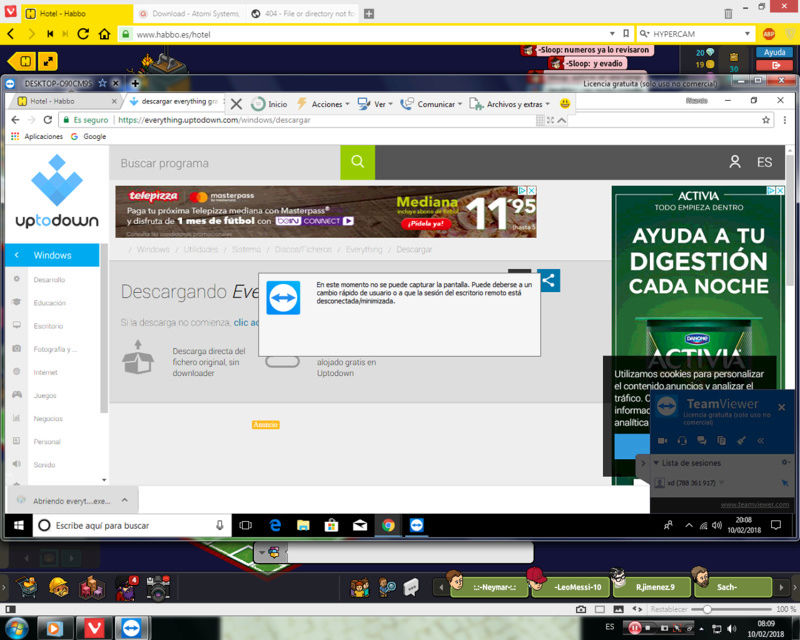The image size is (800, 640).
Task: Expand the everything exe download item chevron
Action: 124,501
